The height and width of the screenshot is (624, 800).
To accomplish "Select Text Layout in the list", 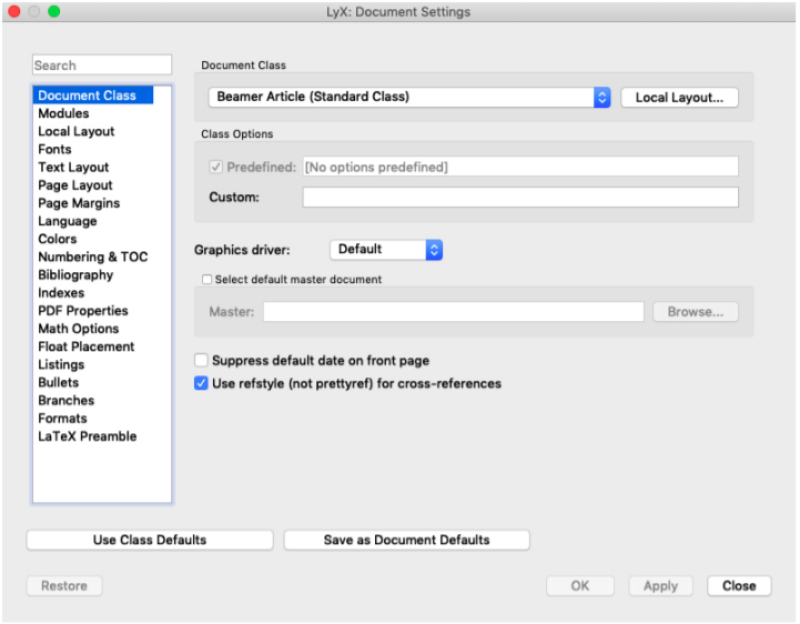I will (73, 167).
